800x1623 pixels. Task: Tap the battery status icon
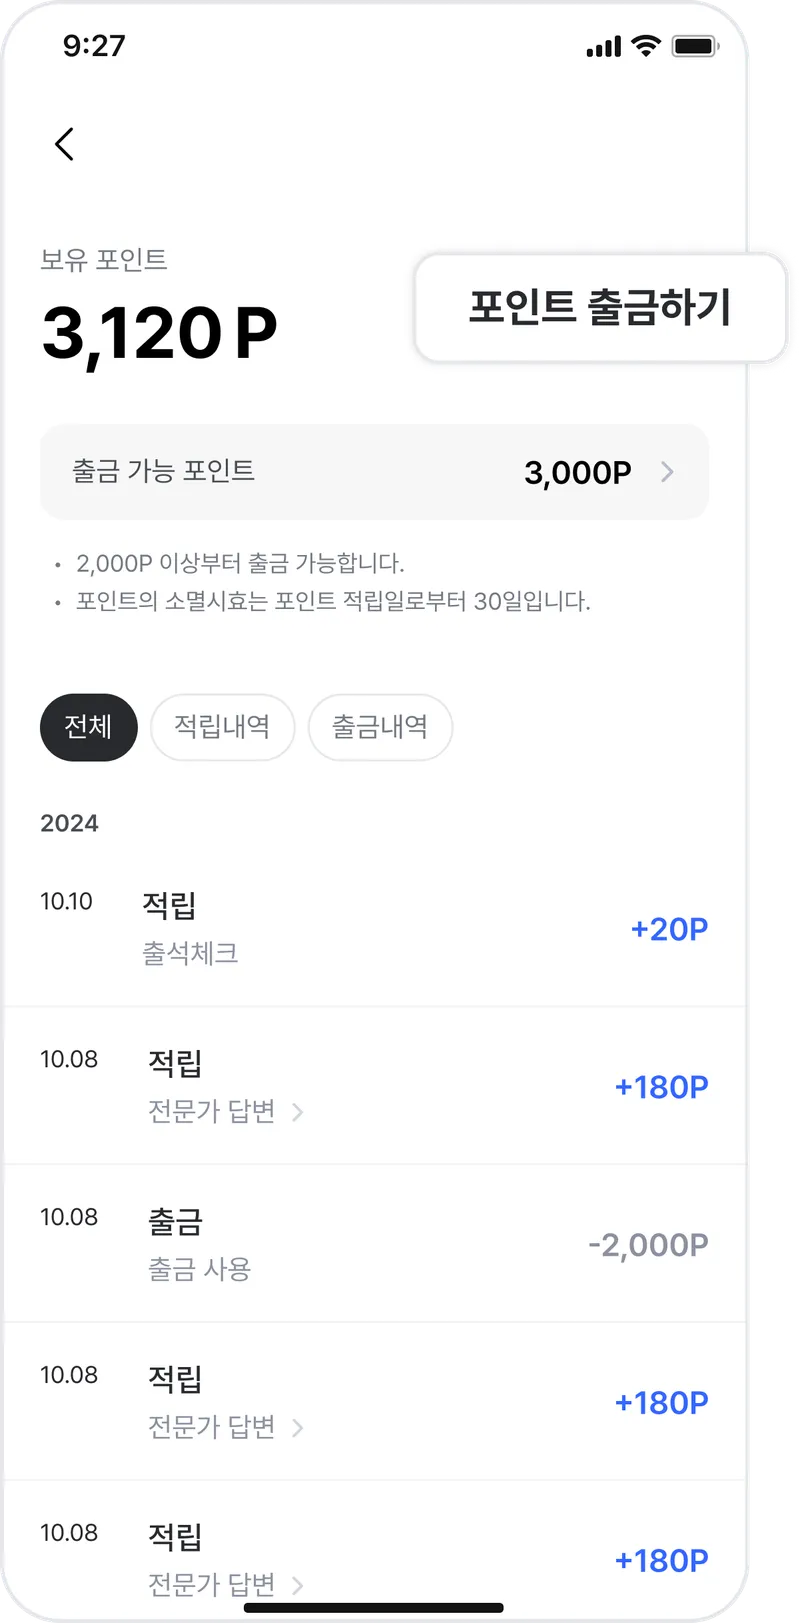point(695,46)
